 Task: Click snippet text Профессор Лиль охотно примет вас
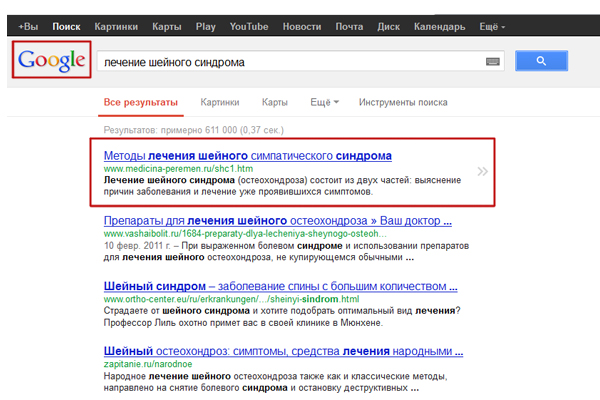tap(243, 323)
